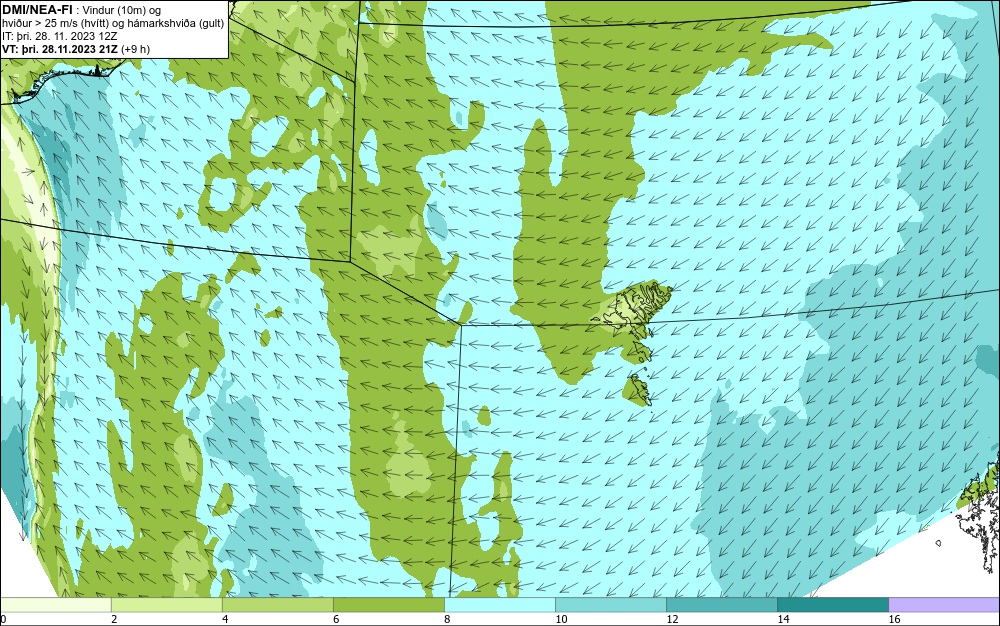Click the 0–2 m/s palest yellow legend swatch
Viewport: 1000px width, 626px height.
55,604
